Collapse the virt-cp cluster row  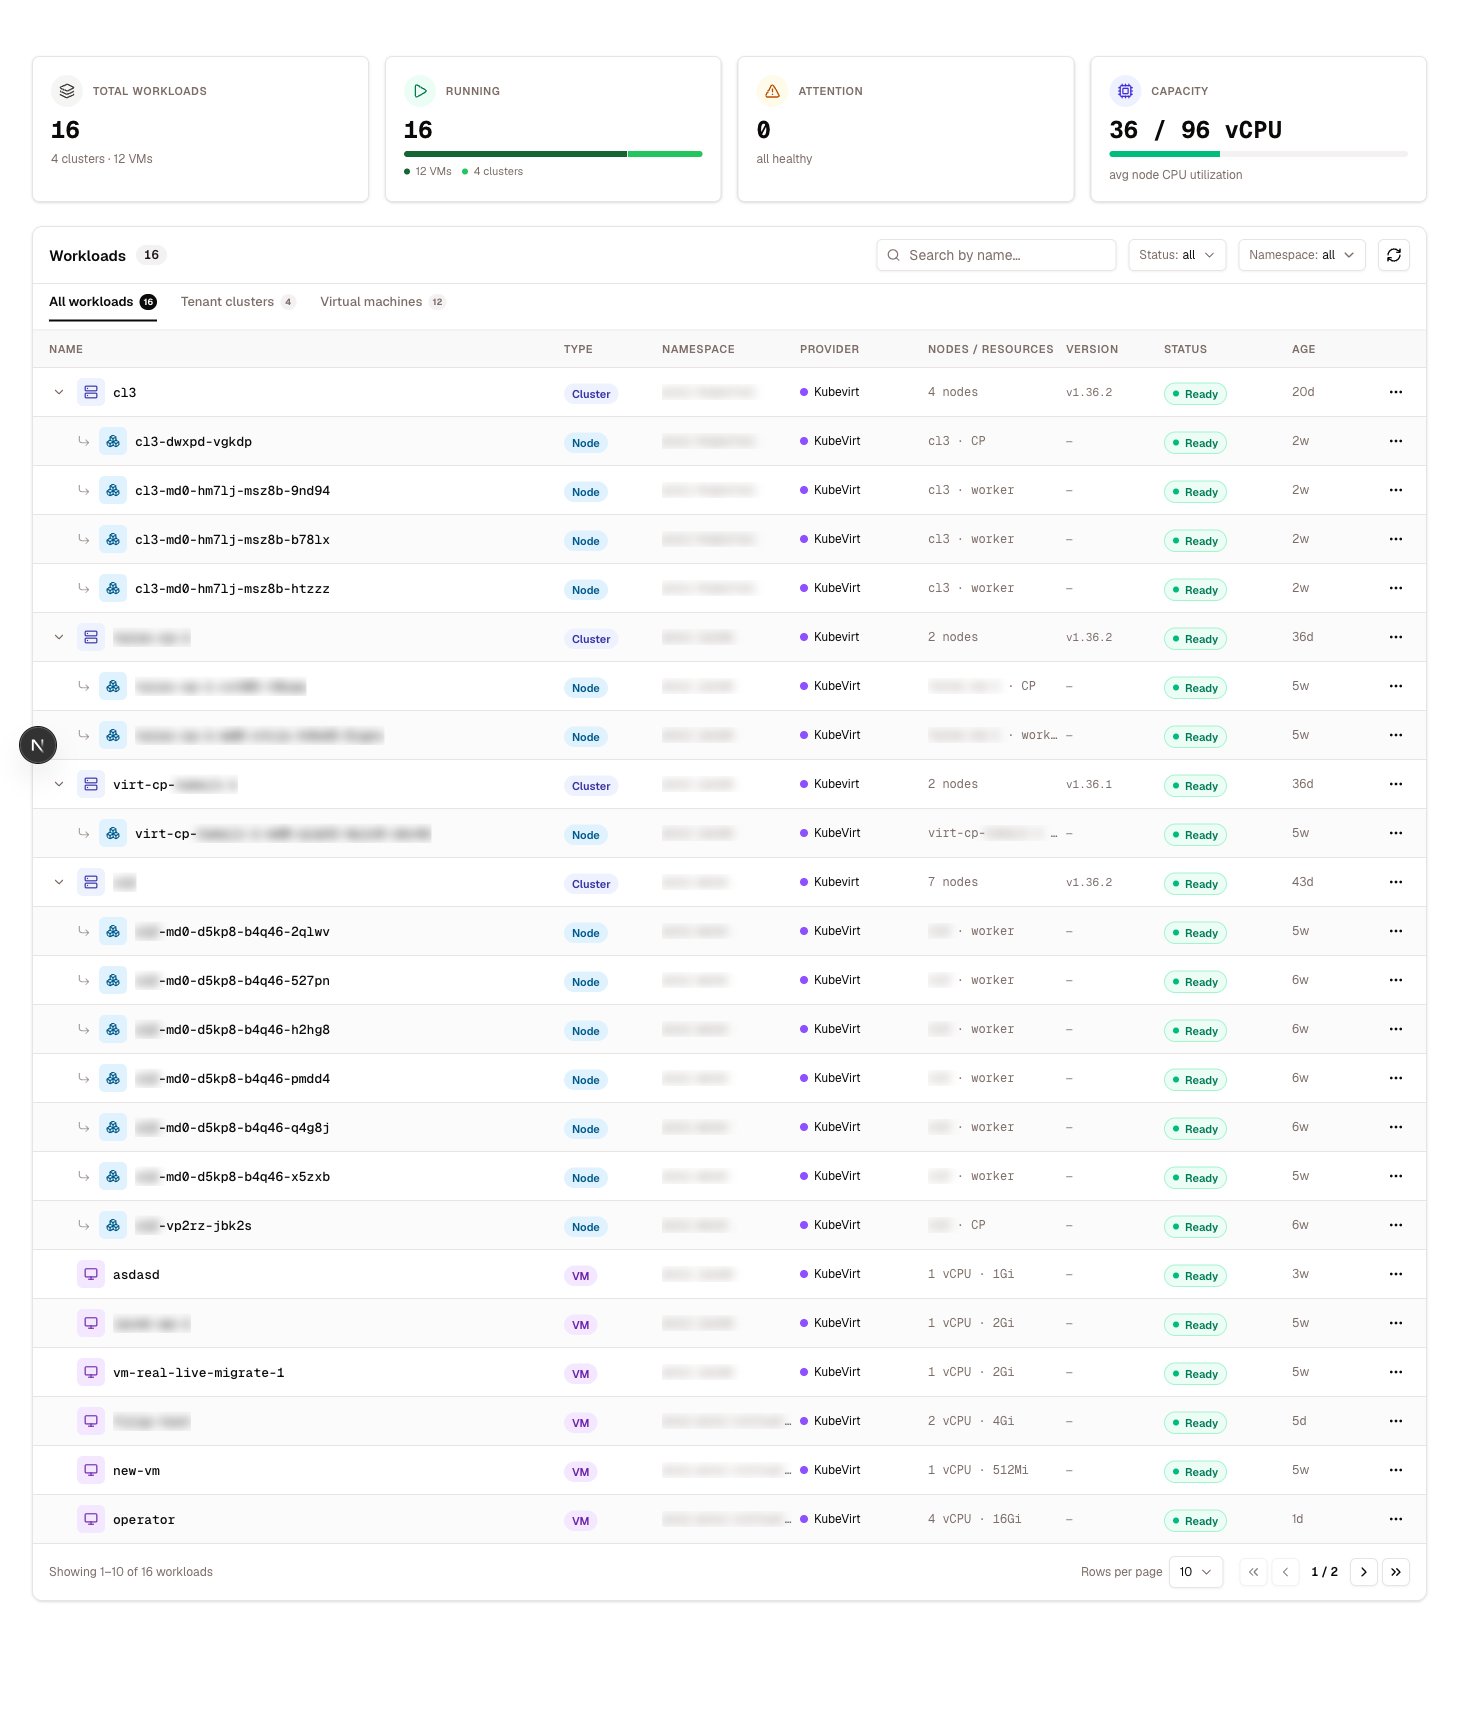59,784
